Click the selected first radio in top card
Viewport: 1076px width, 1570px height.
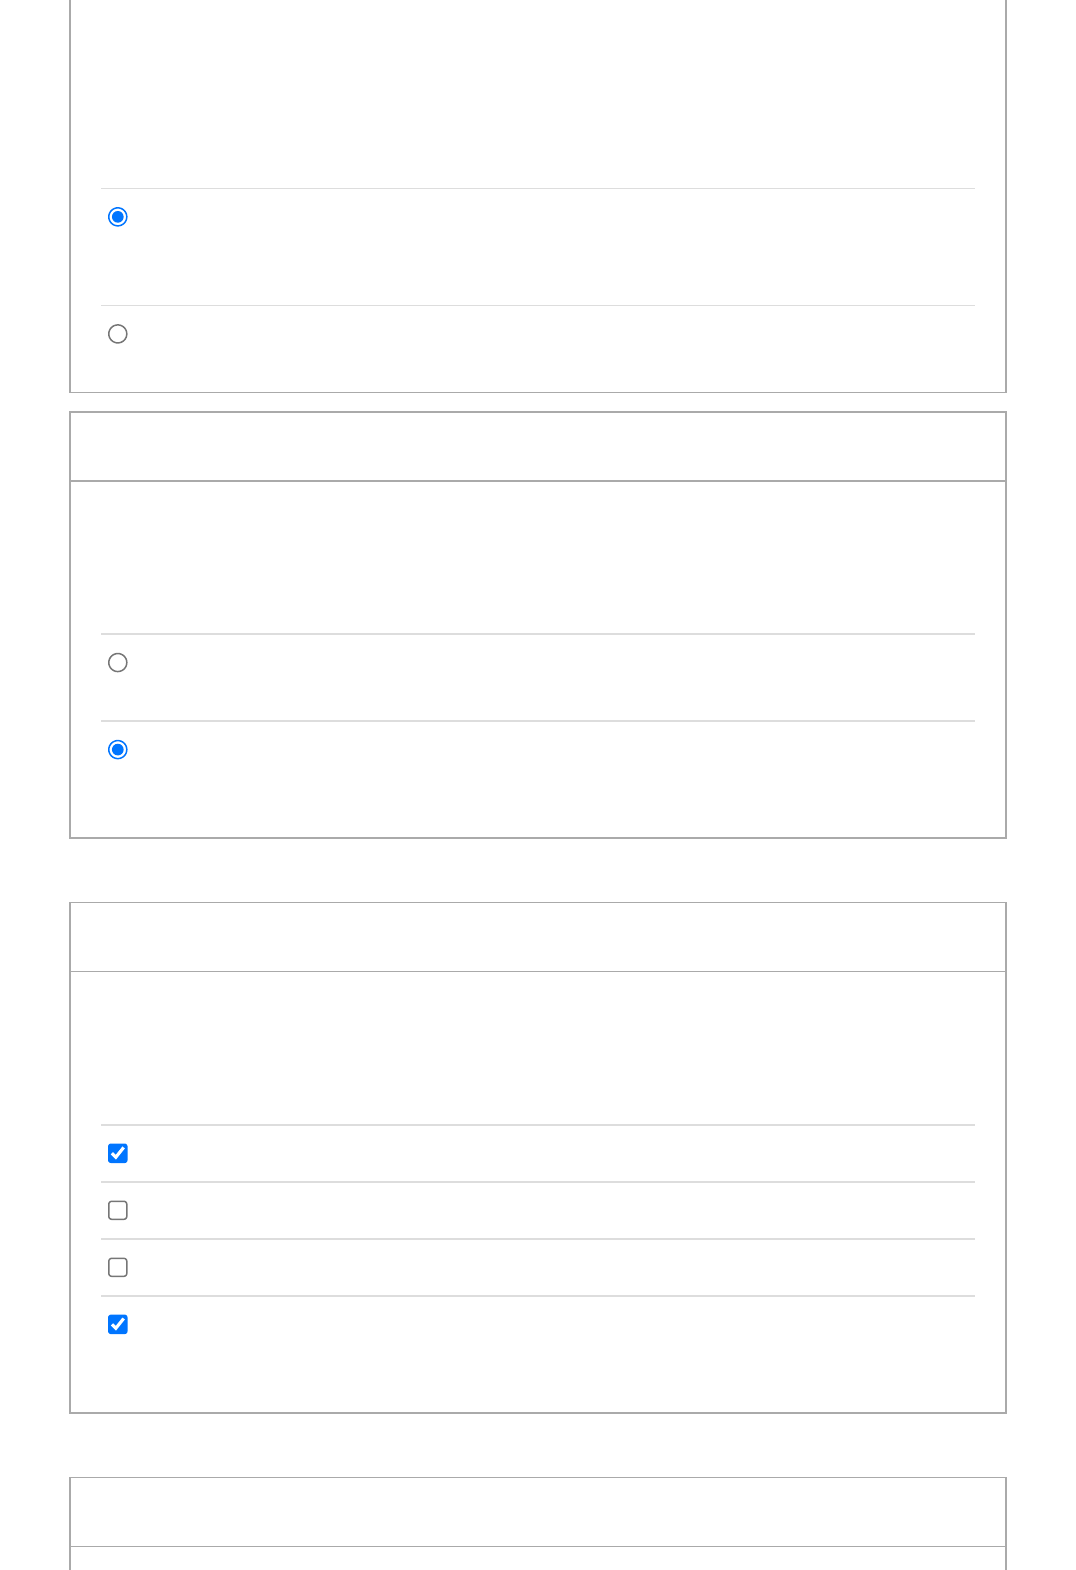[118, 217]
